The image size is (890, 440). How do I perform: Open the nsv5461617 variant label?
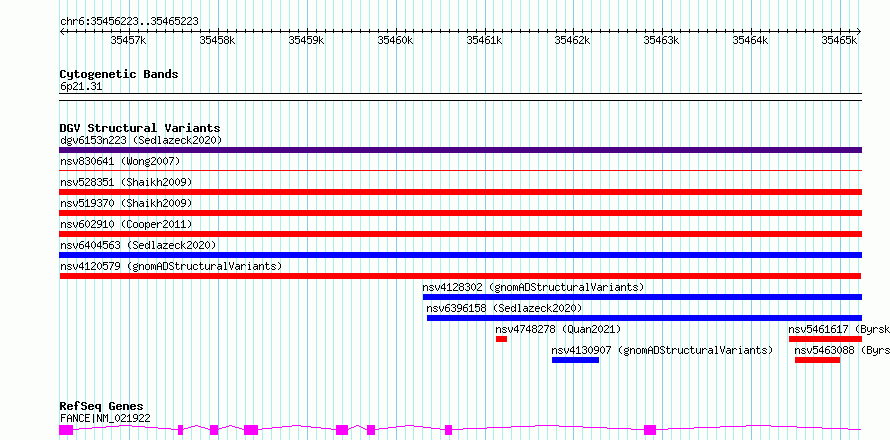click(x=839, y=329)
